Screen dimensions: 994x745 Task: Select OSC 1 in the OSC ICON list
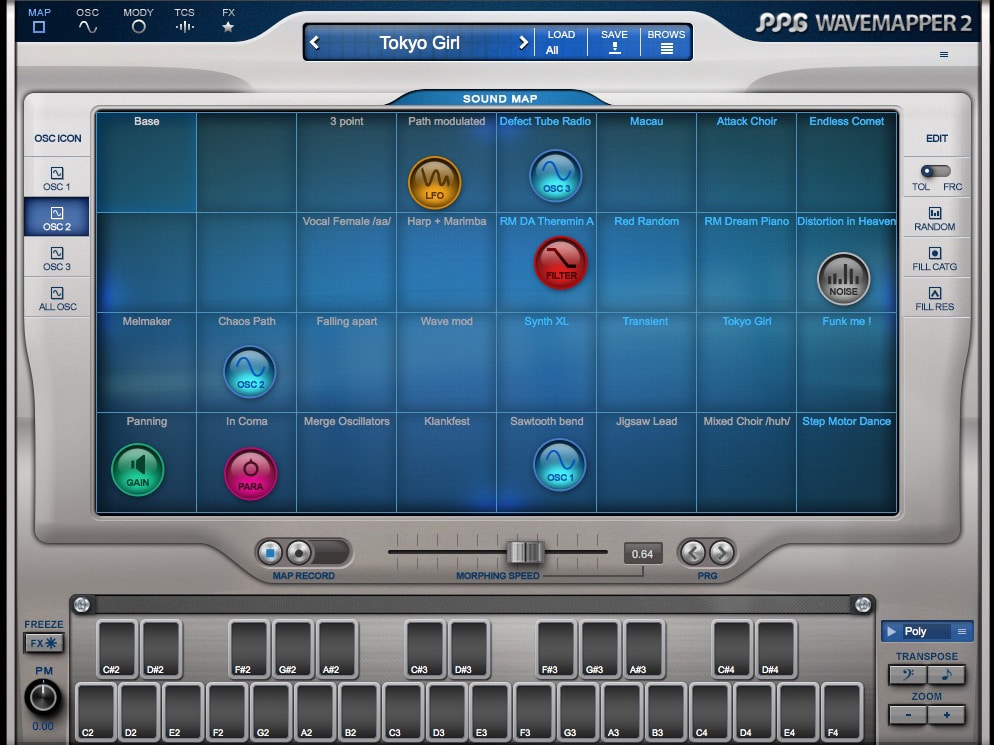57,178
